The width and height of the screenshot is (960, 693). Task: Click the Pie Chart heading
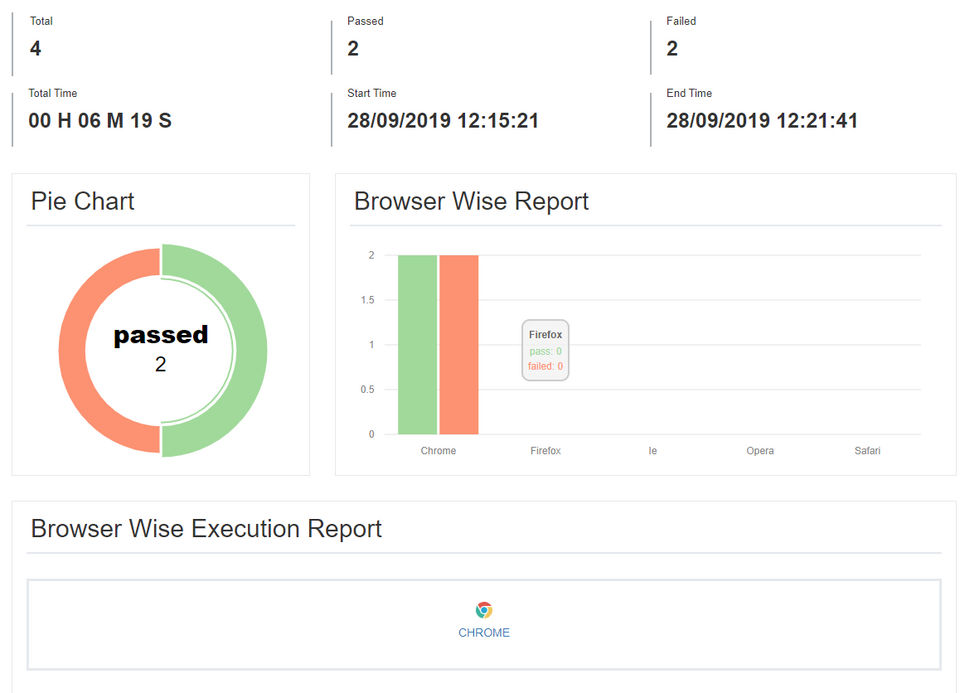click(82, 201)
